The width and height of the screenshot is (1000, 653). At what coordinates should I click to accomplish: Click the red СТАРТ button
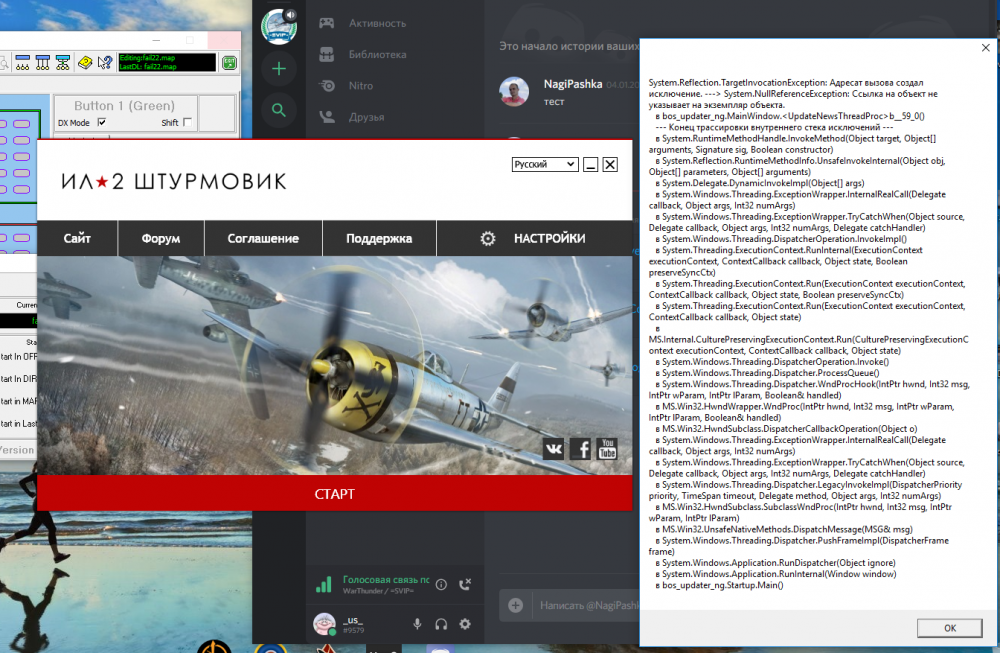tap(335, 494)
